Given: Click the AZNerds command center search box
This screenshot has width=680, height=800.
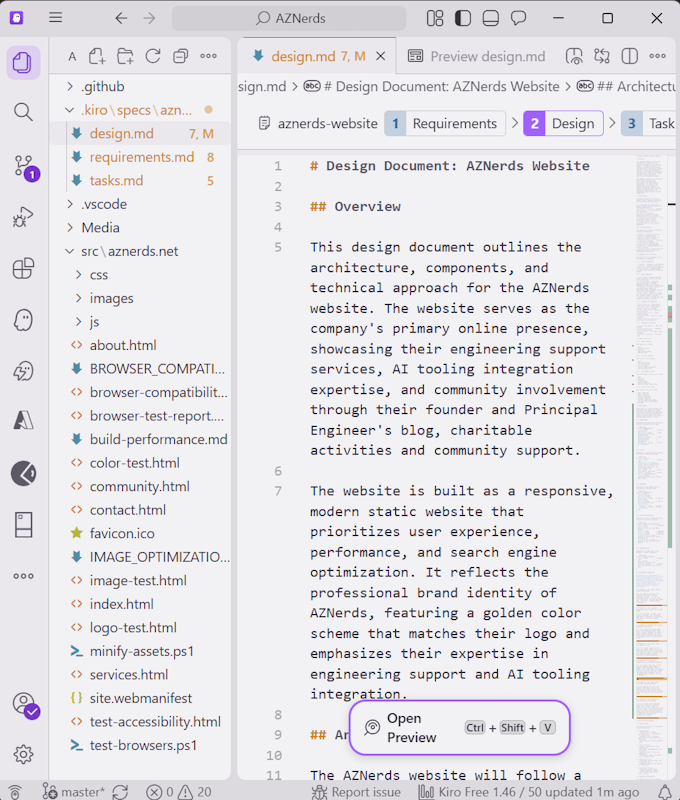Looking at the screenshot, I should point(289,18).
